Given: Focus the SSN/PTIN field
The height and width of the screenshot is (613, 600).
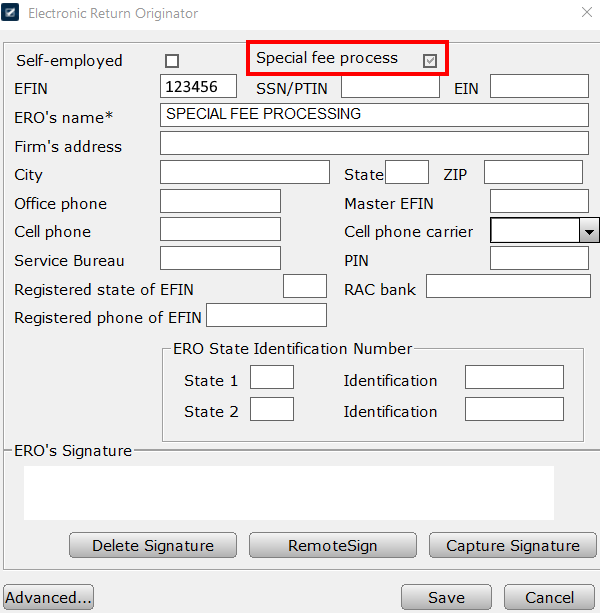Looking at the screenshot, I should coord(390,87).
